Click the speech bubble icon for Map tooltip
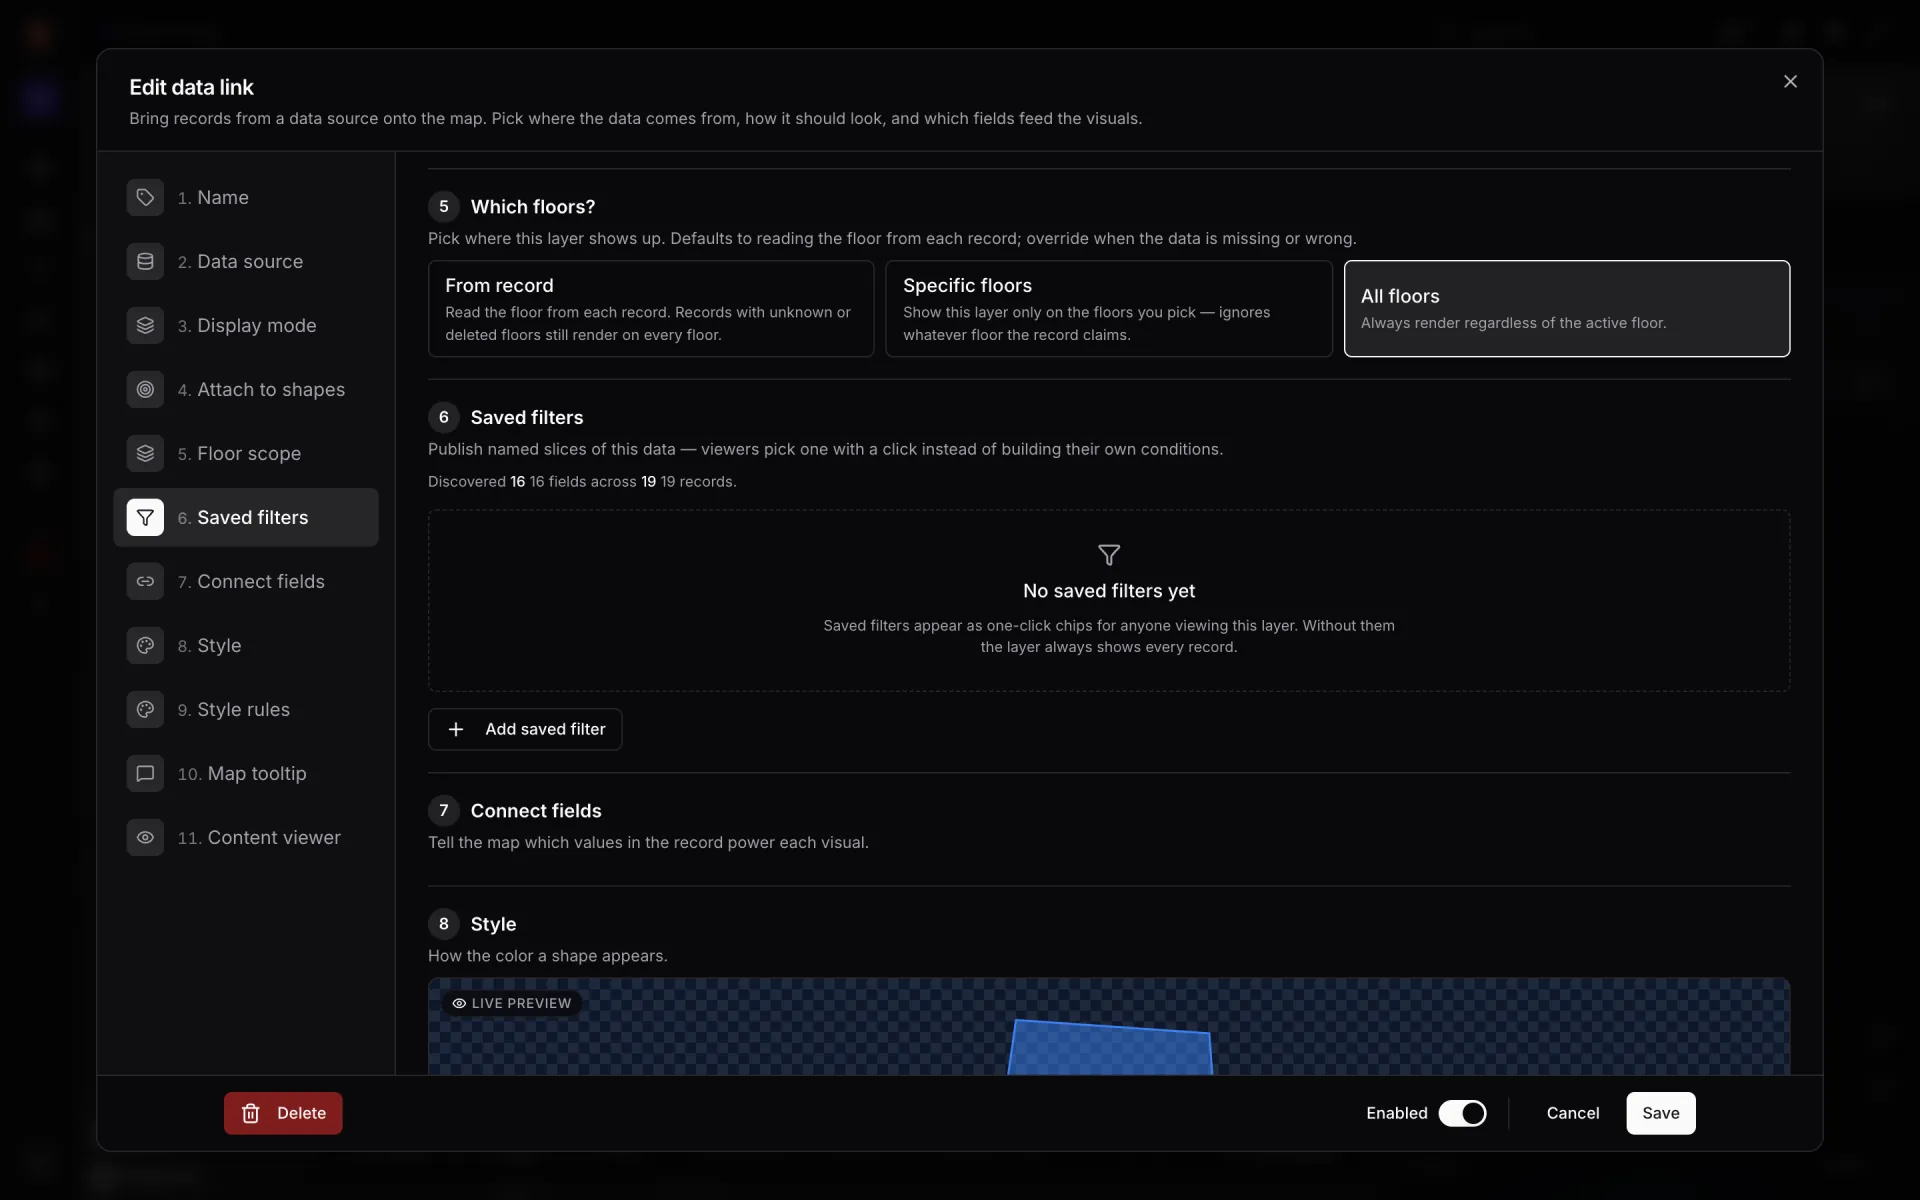Viewport: 1920px width, 1200px height. click(x=145, y=773)
